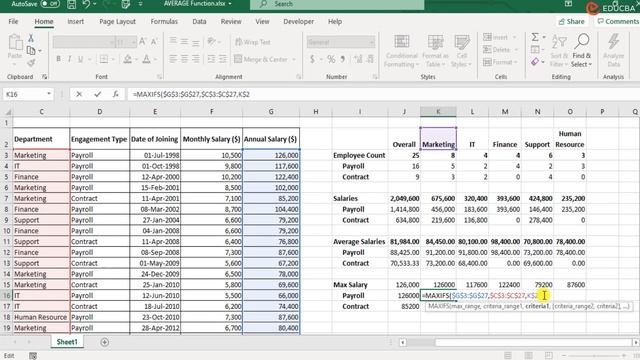The height and width of the screenshot is (360, 640).
Task: Click Center align icon
Action: [x=184, y=59]
